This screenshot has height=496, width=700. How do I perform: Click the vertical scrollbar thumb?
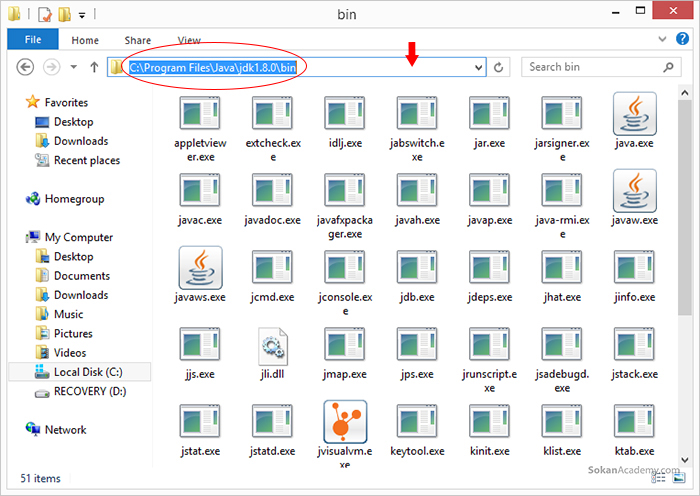click(x=684, y=208)
